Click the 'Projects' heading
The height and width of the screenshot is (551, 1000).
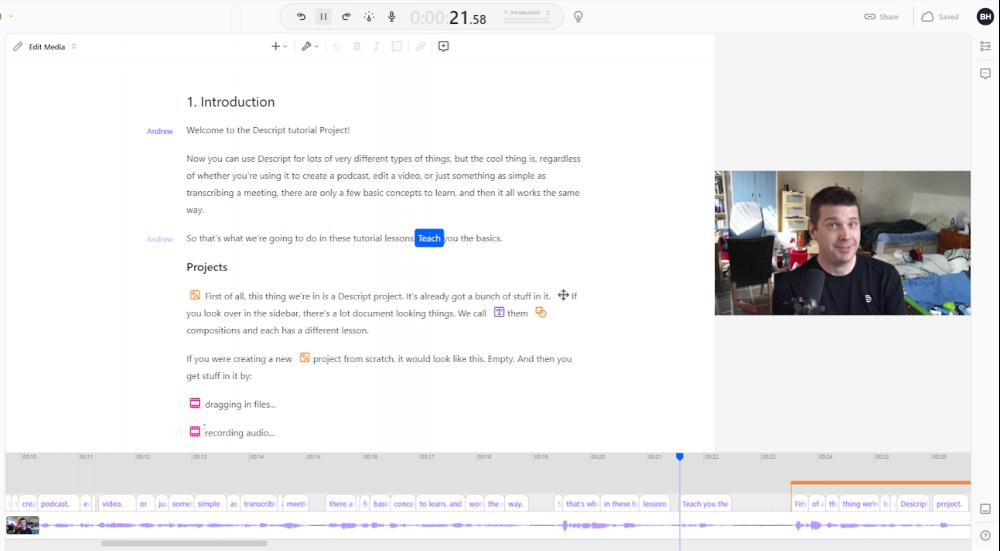pos(207,267)
